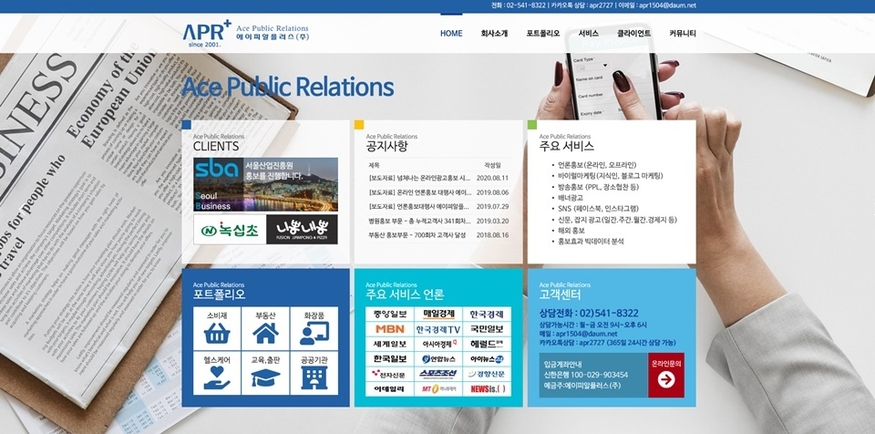This screenshot has height=434, width=875.
Task: Go to the HOME menu item
Action: (x=451, y=33)
